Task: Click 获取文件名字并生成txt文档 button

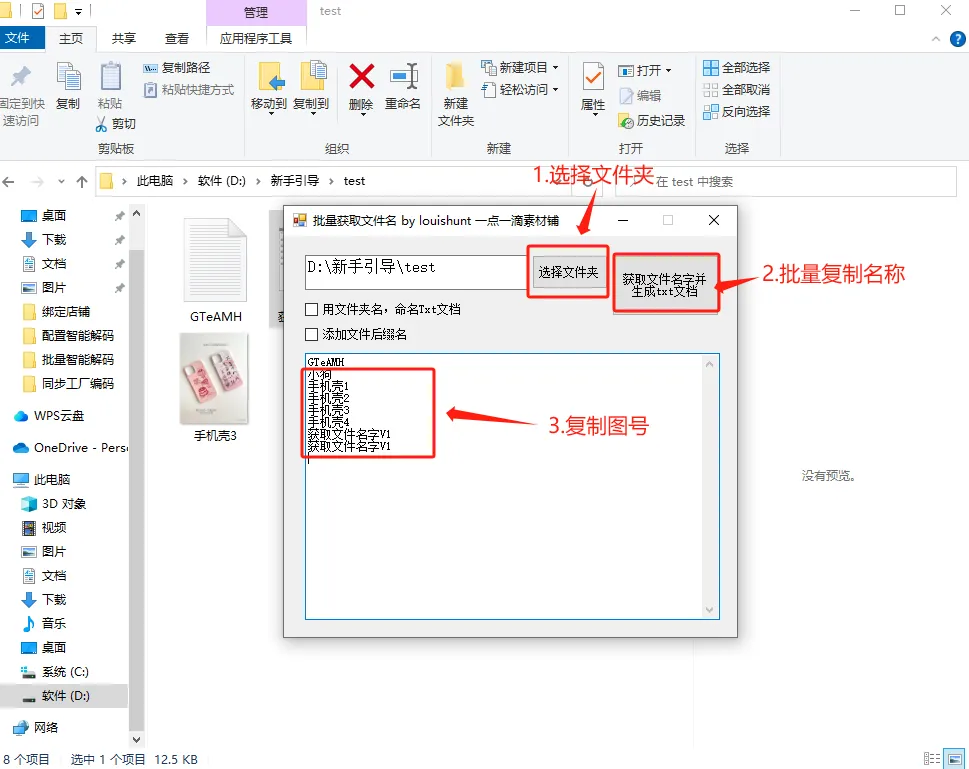Action: 665,284
